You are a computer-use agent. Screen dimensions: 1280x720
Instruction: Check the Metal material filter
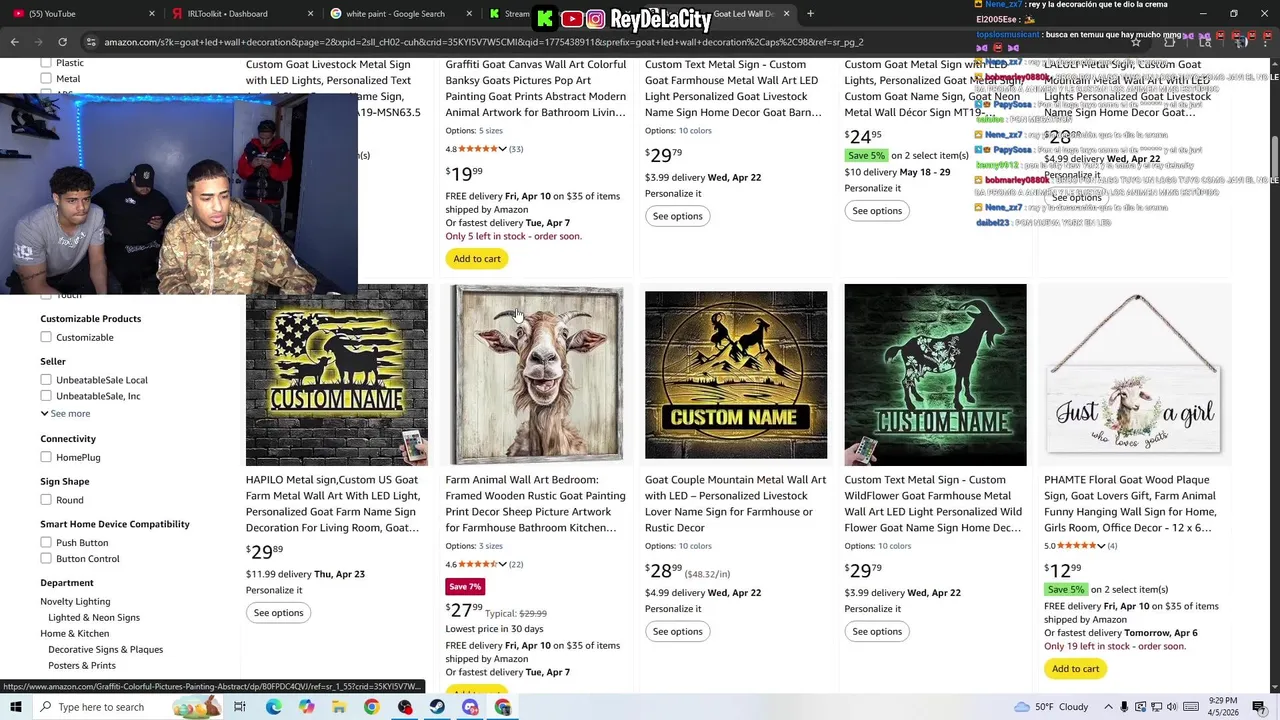coord(46,79)
